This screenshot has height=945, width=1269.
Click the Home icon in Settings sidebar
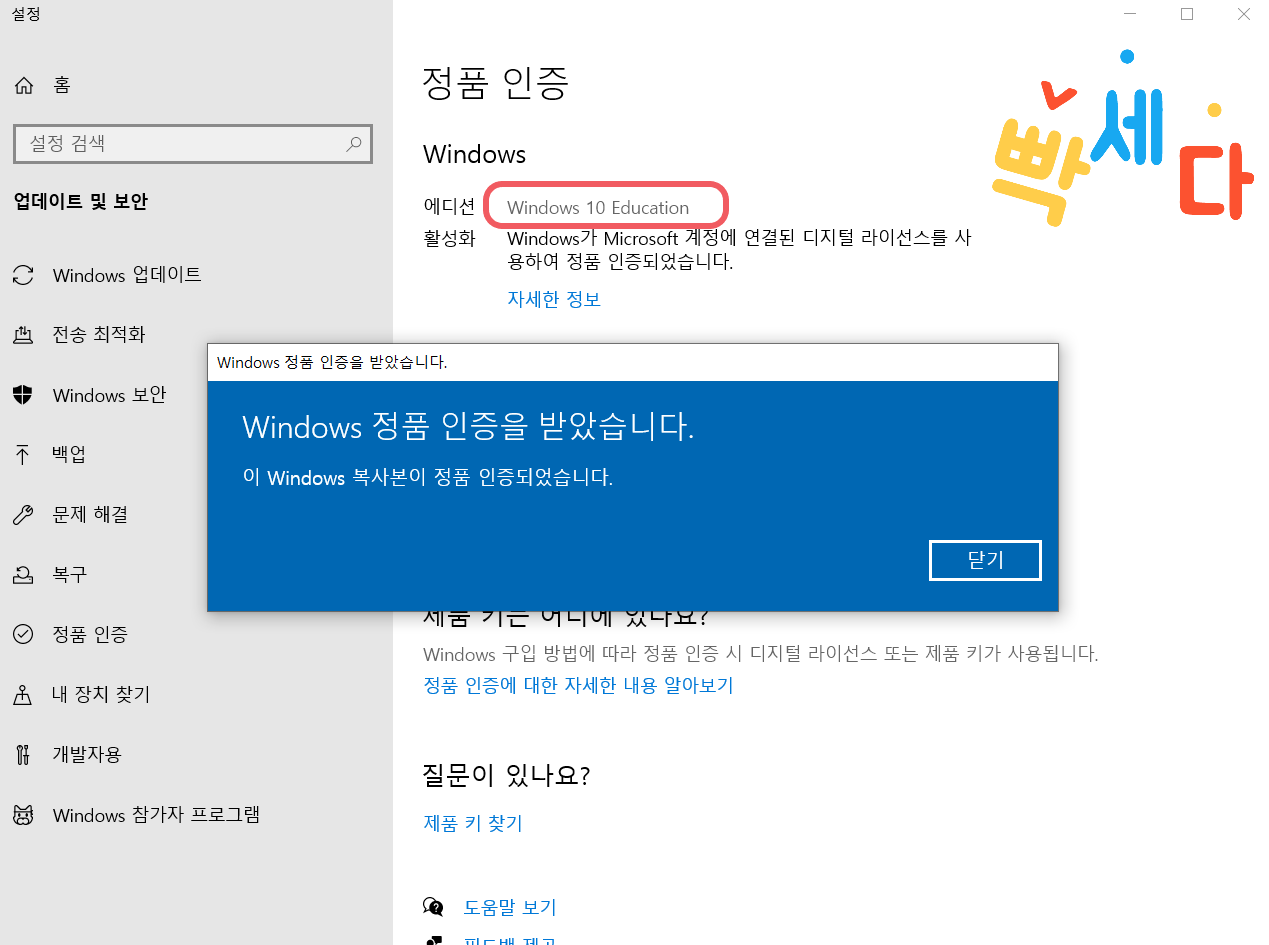click(x=24, y=85)
